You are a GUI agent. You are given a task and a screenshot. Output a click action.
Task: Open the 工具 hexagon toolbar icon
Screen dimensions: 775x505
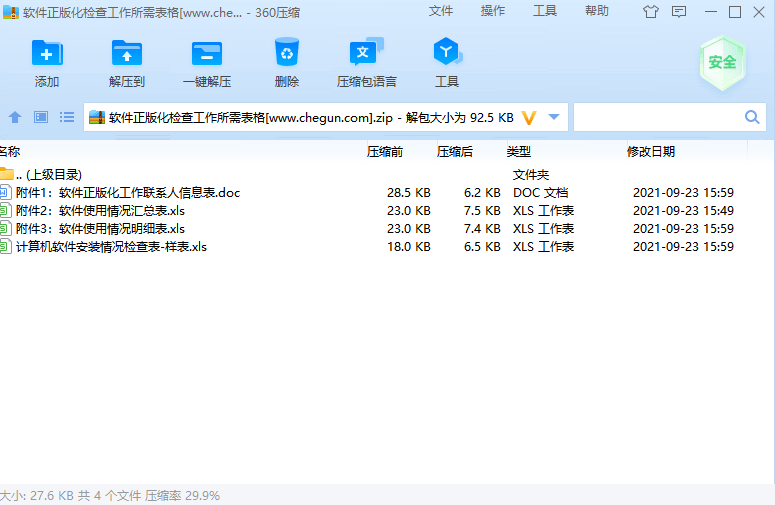[447, 51]
